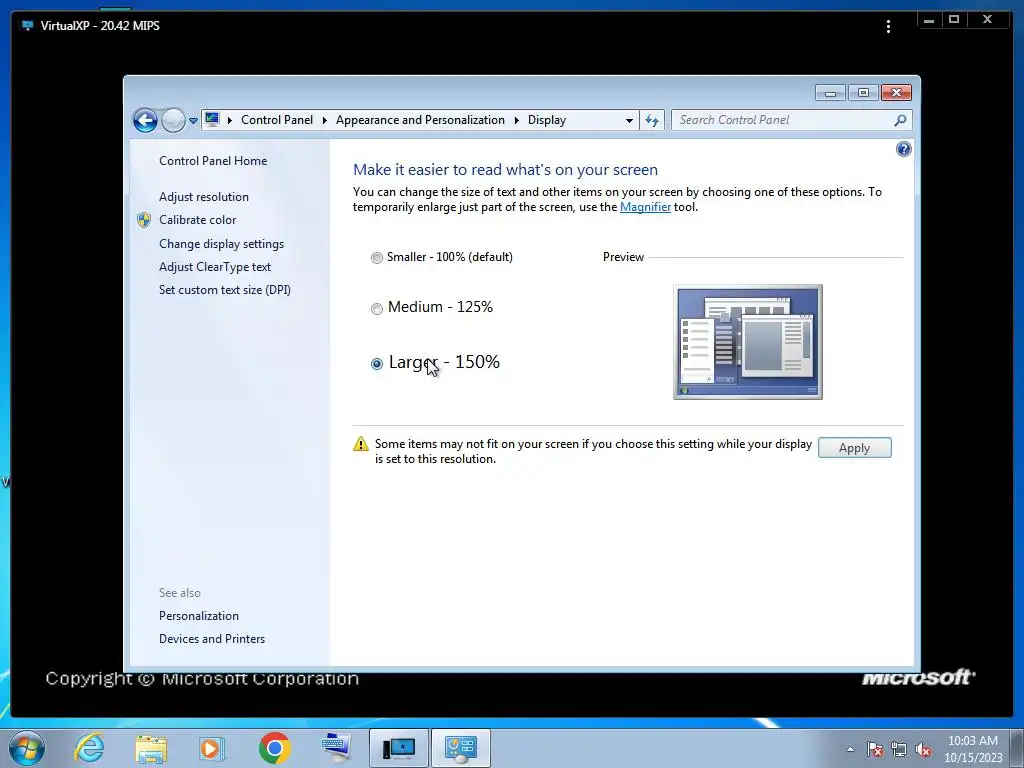1024x768 pixels.
Task: Launch Google Chrome from taskbar
Action: pos(274,748)
